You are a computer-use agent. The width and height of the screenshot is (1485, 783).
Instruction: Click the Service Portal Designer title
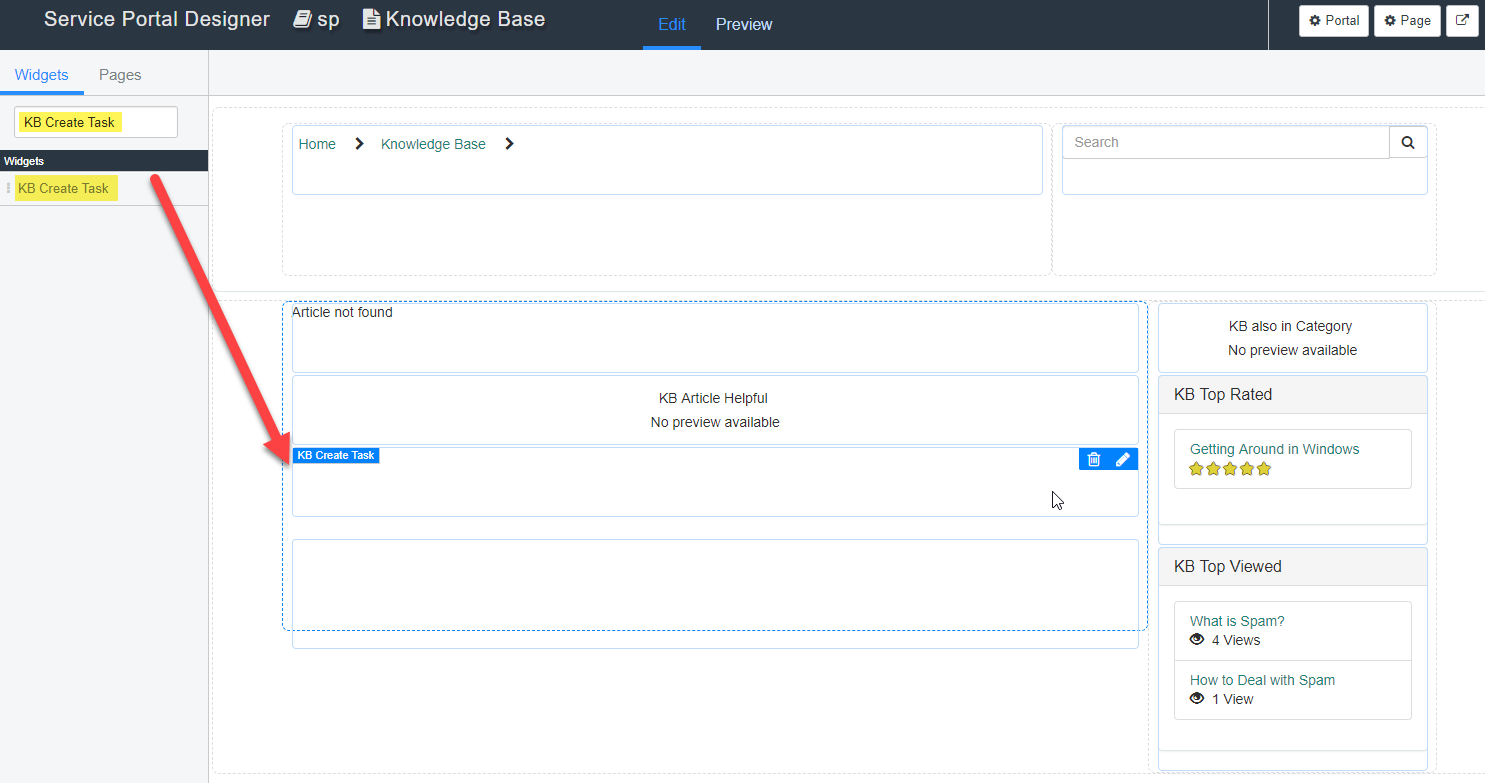[157, 19]
